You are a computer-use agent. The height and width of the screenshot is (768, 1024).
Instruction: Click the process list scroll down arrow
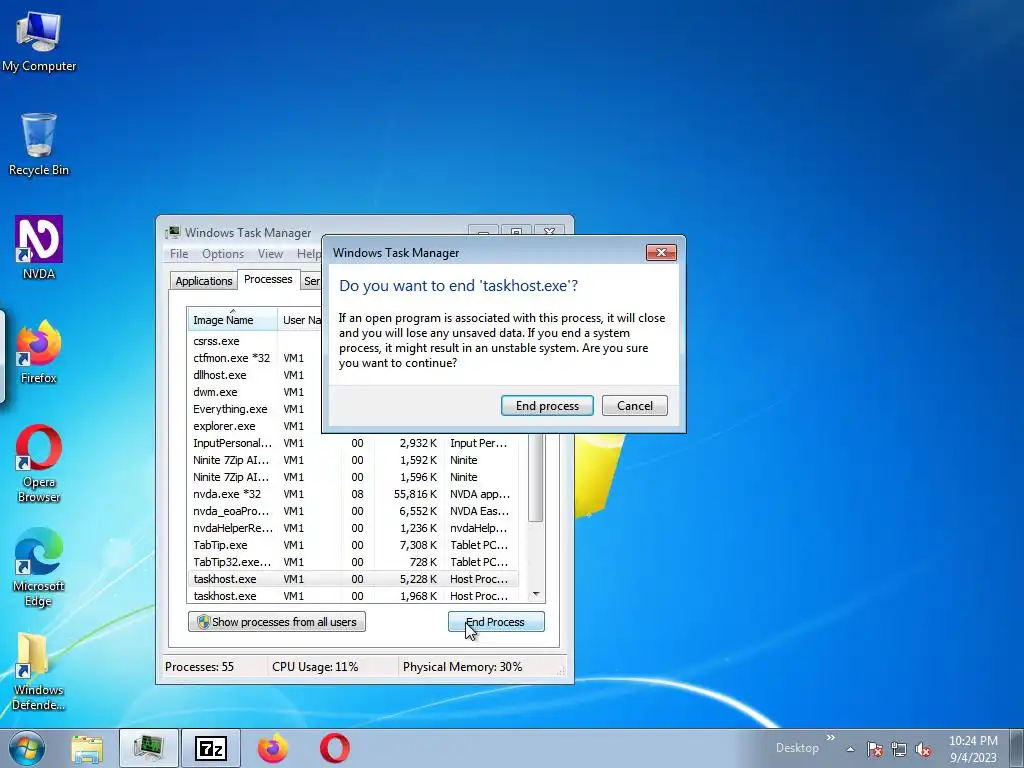pos(536,594)
